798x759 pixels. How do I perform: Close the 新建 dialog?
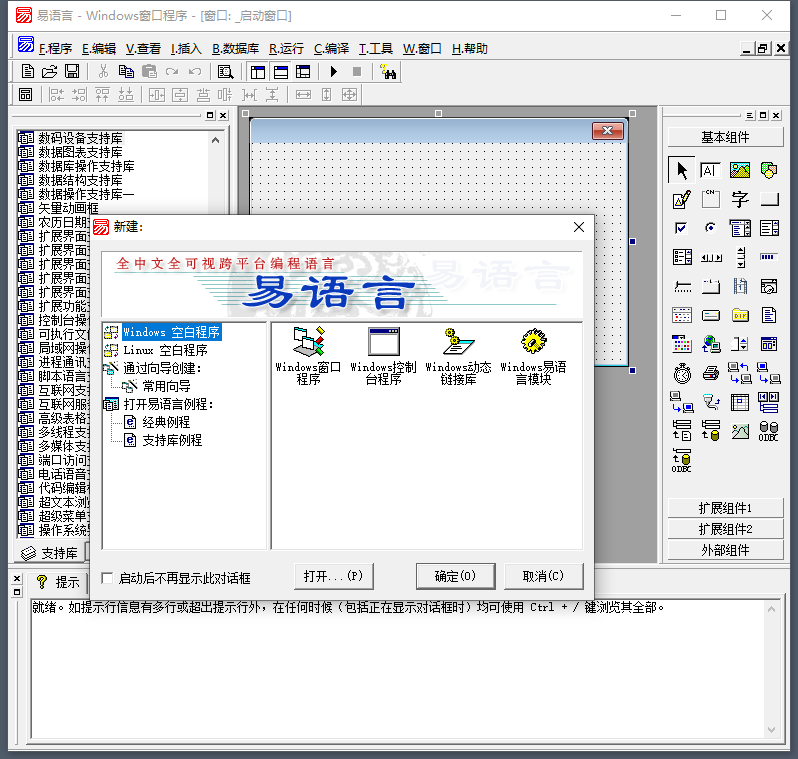pos(579,227)
